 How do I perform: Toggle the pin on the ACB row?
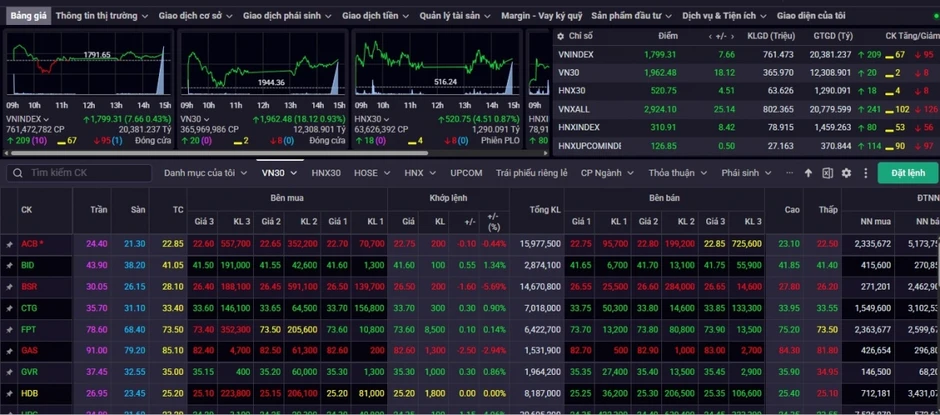point(9,245)
